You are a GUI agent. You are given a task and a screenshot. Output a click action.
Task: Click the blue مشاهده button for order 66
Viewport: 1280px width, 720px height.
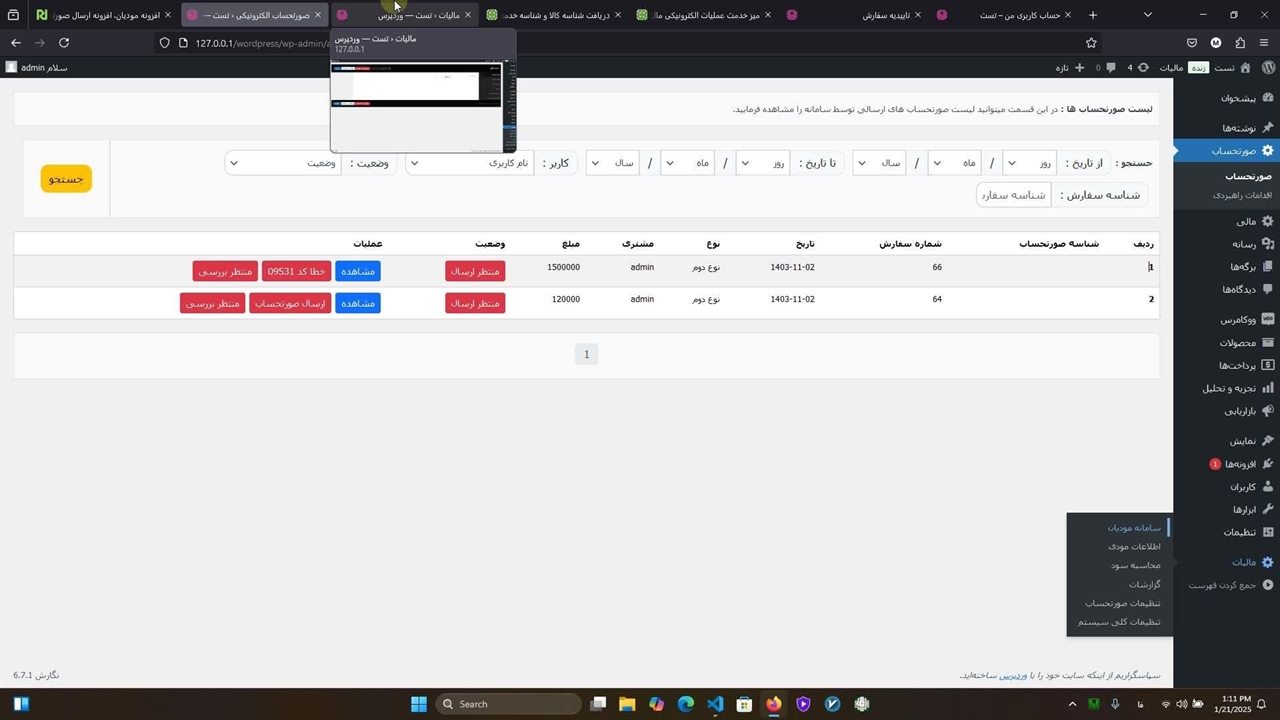(x=358, y=271)
